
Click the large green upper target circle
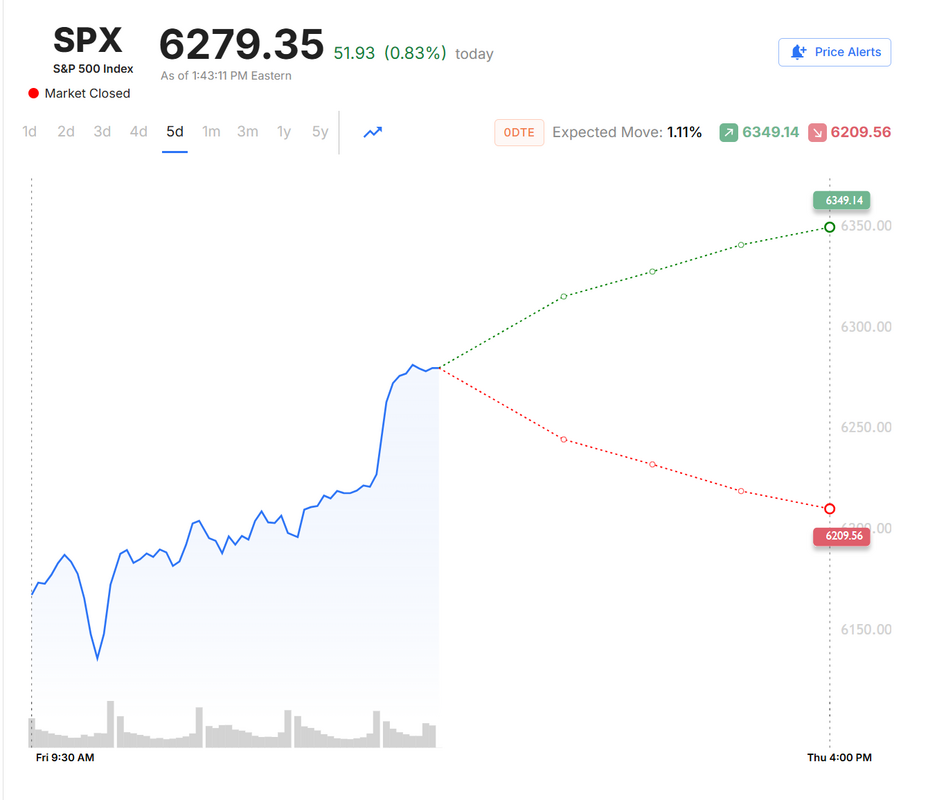coord(830,227)
